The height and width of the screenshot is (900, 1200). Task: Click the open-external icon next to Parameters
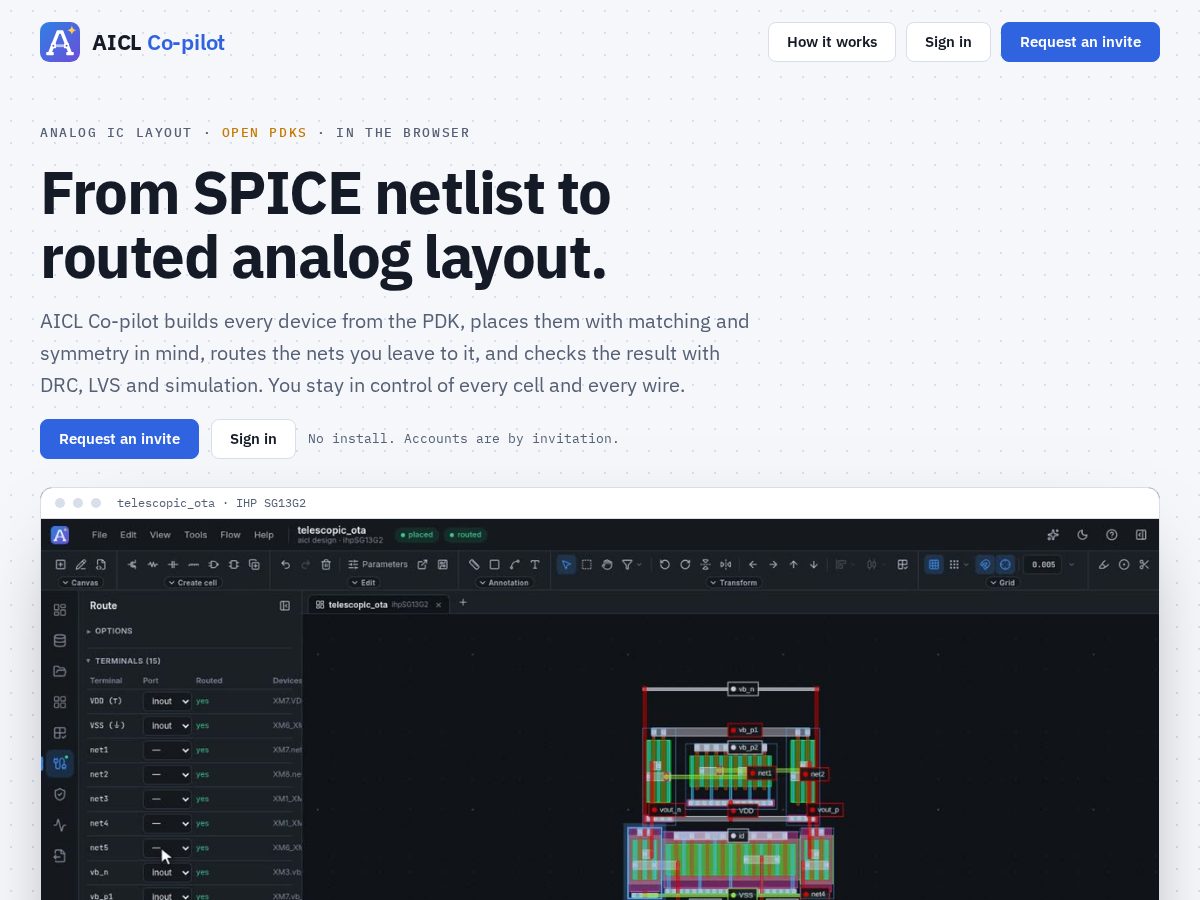click(x=422, y=564)
